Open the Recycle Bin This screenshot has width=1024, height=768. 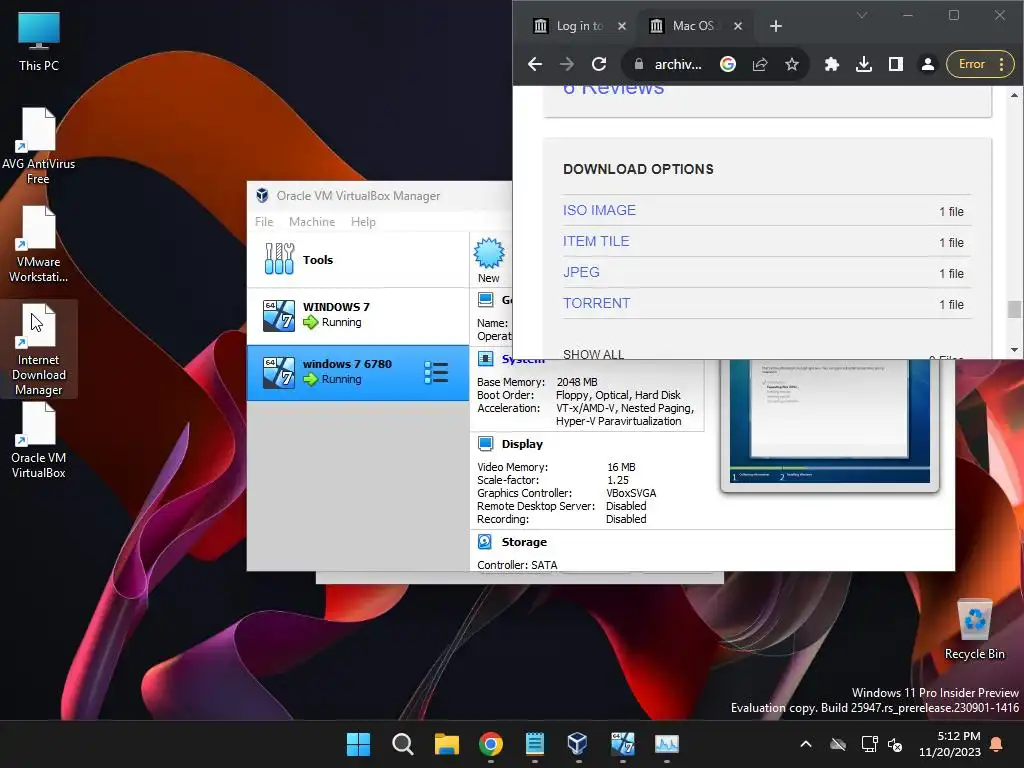(x=974, y=630)
